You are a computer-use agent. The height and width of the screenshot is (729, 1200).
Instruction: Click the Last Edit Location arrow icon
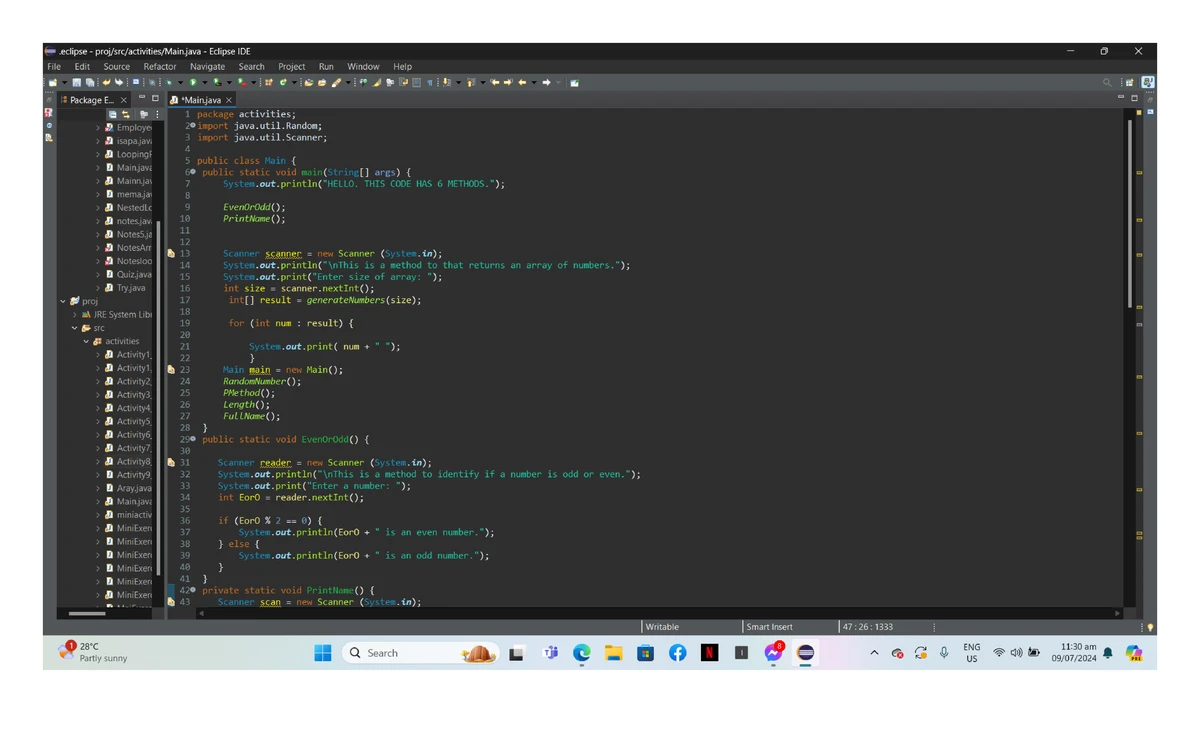[494, 82]
